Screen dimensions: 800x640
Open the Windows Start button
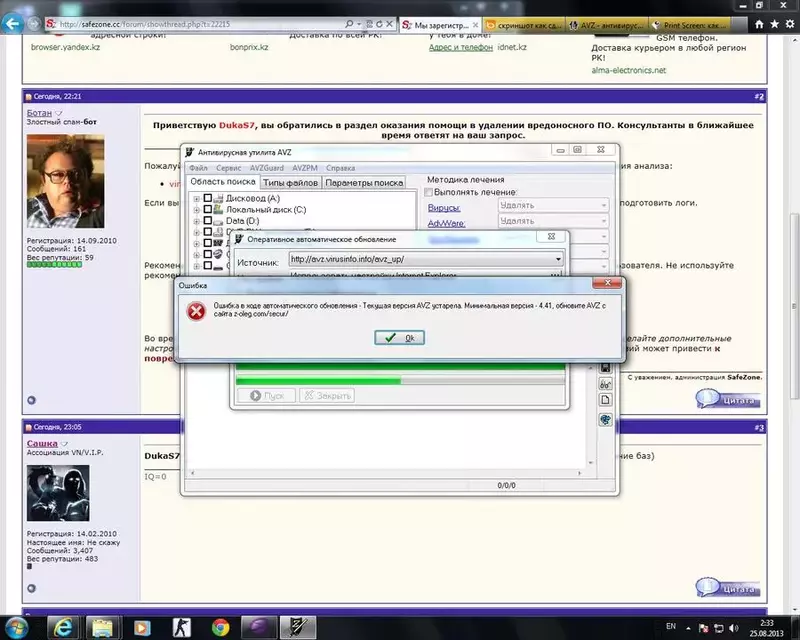click(x=16, y=627)
